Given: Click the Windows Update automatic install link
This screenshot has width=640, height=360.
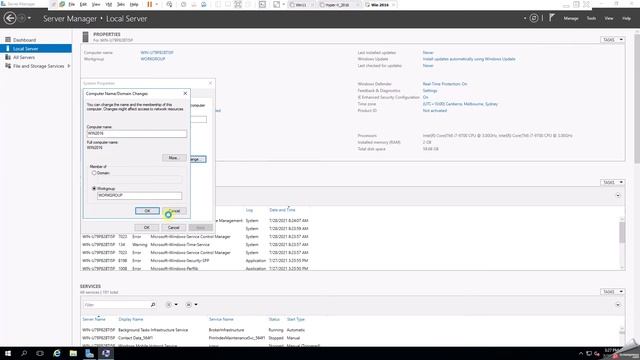Looking at the screenshot, I should pos(469,59).
